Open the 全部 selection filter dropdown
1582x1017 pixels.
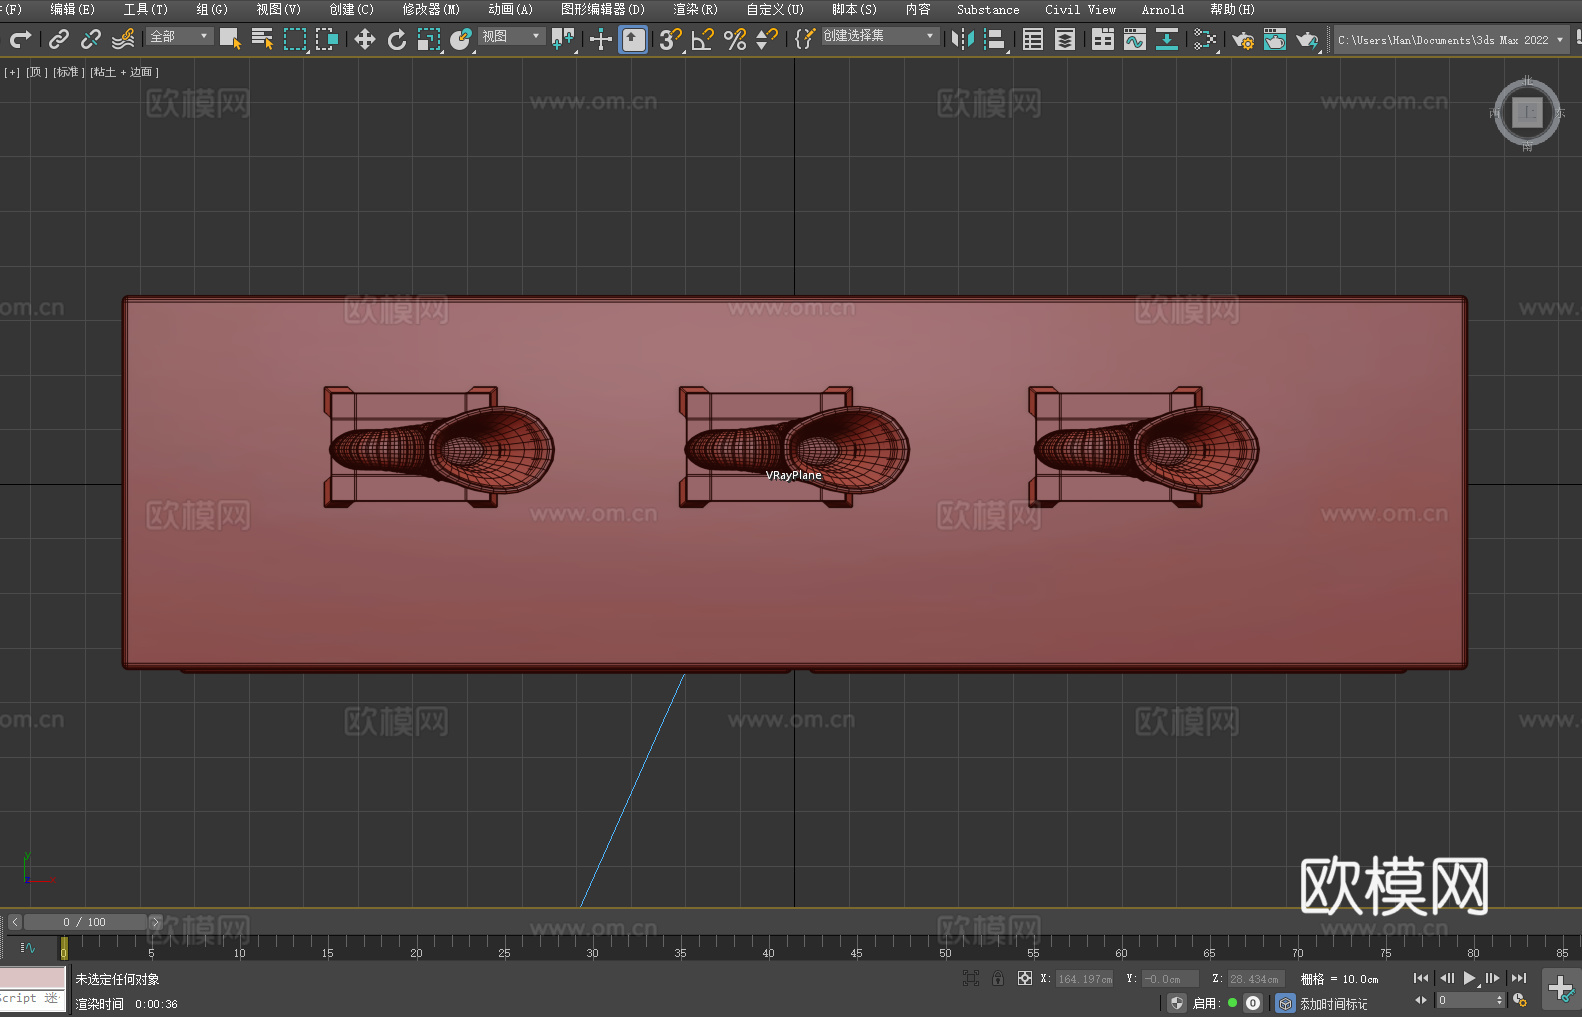[180, 36]
